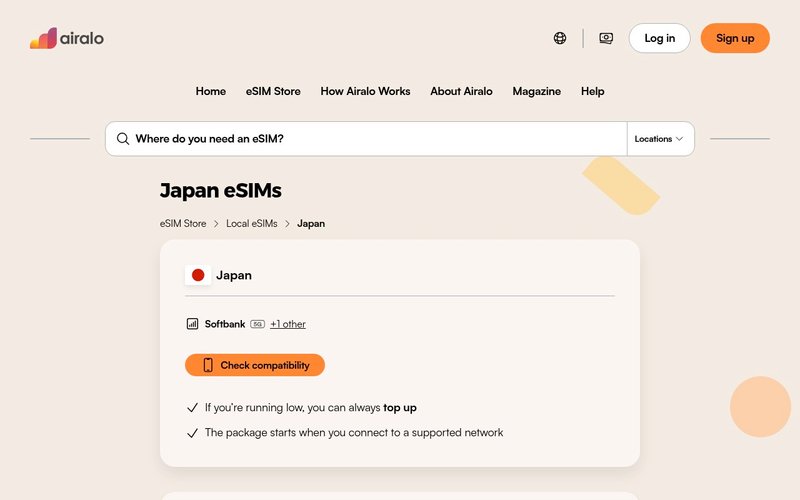Open the '+1 other' networks link
The image size is (800, 500).
(288, 324)
